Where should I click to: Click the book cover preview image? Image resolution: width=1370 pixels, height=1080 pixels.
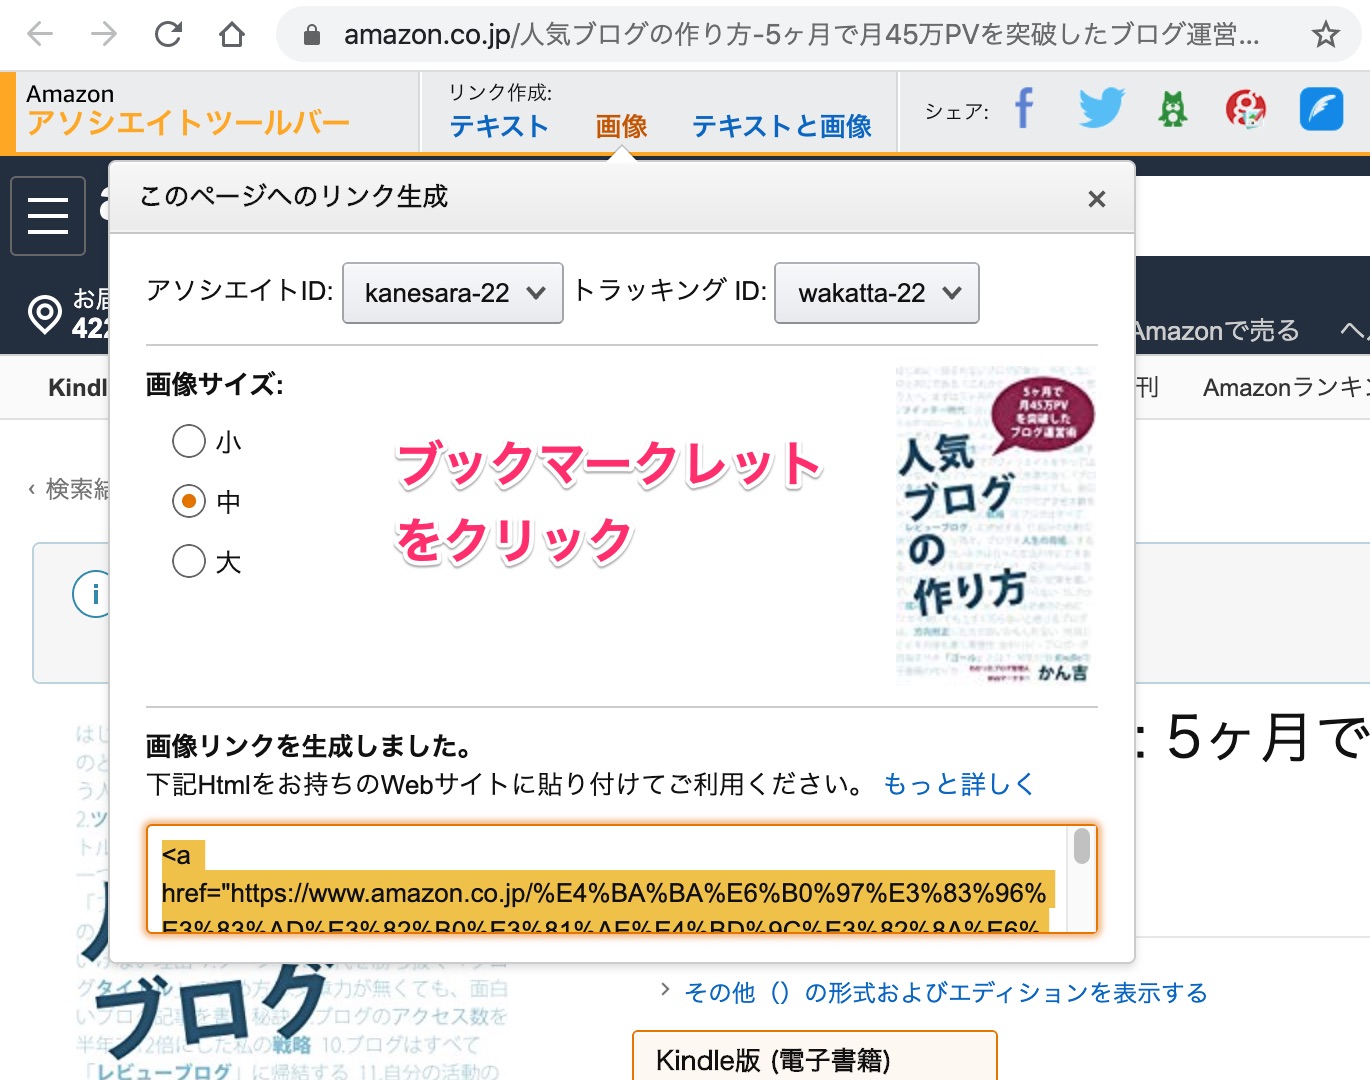click(995, 525)
